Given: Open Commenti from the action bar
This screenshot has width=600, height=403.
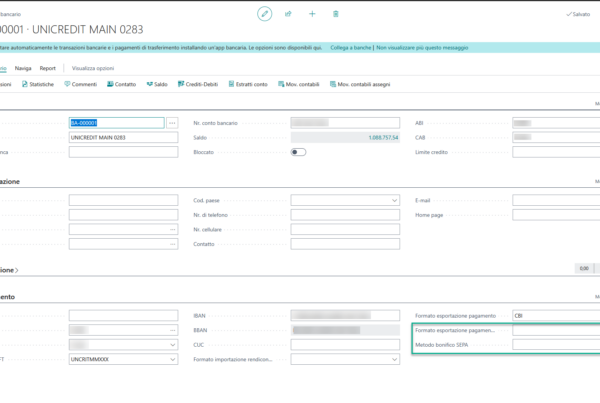Looking at the screenshot, I should pos(81,84).
